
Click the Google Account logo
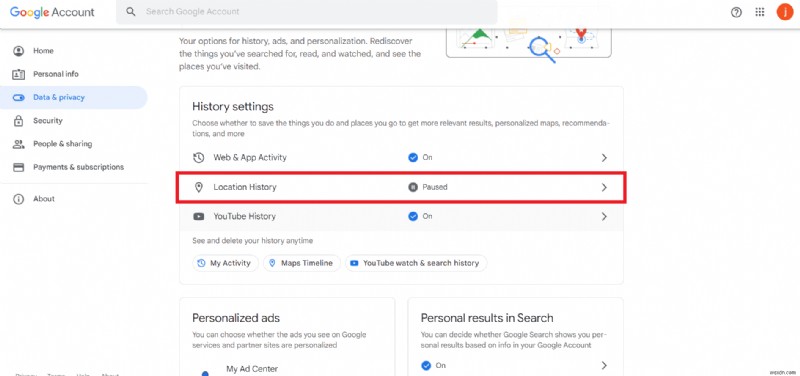click(52, 12)
